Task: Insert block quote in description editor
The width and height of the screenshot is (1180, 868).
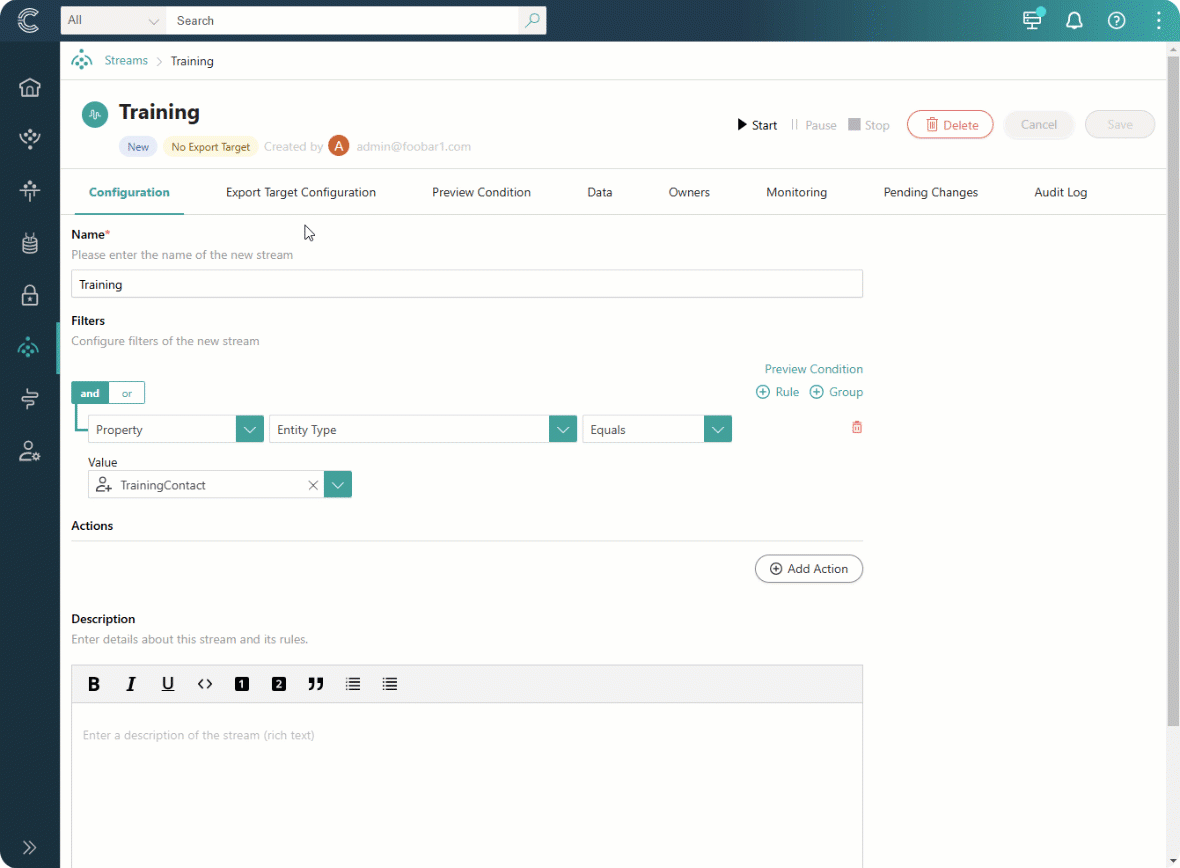Action: point(316,684)
